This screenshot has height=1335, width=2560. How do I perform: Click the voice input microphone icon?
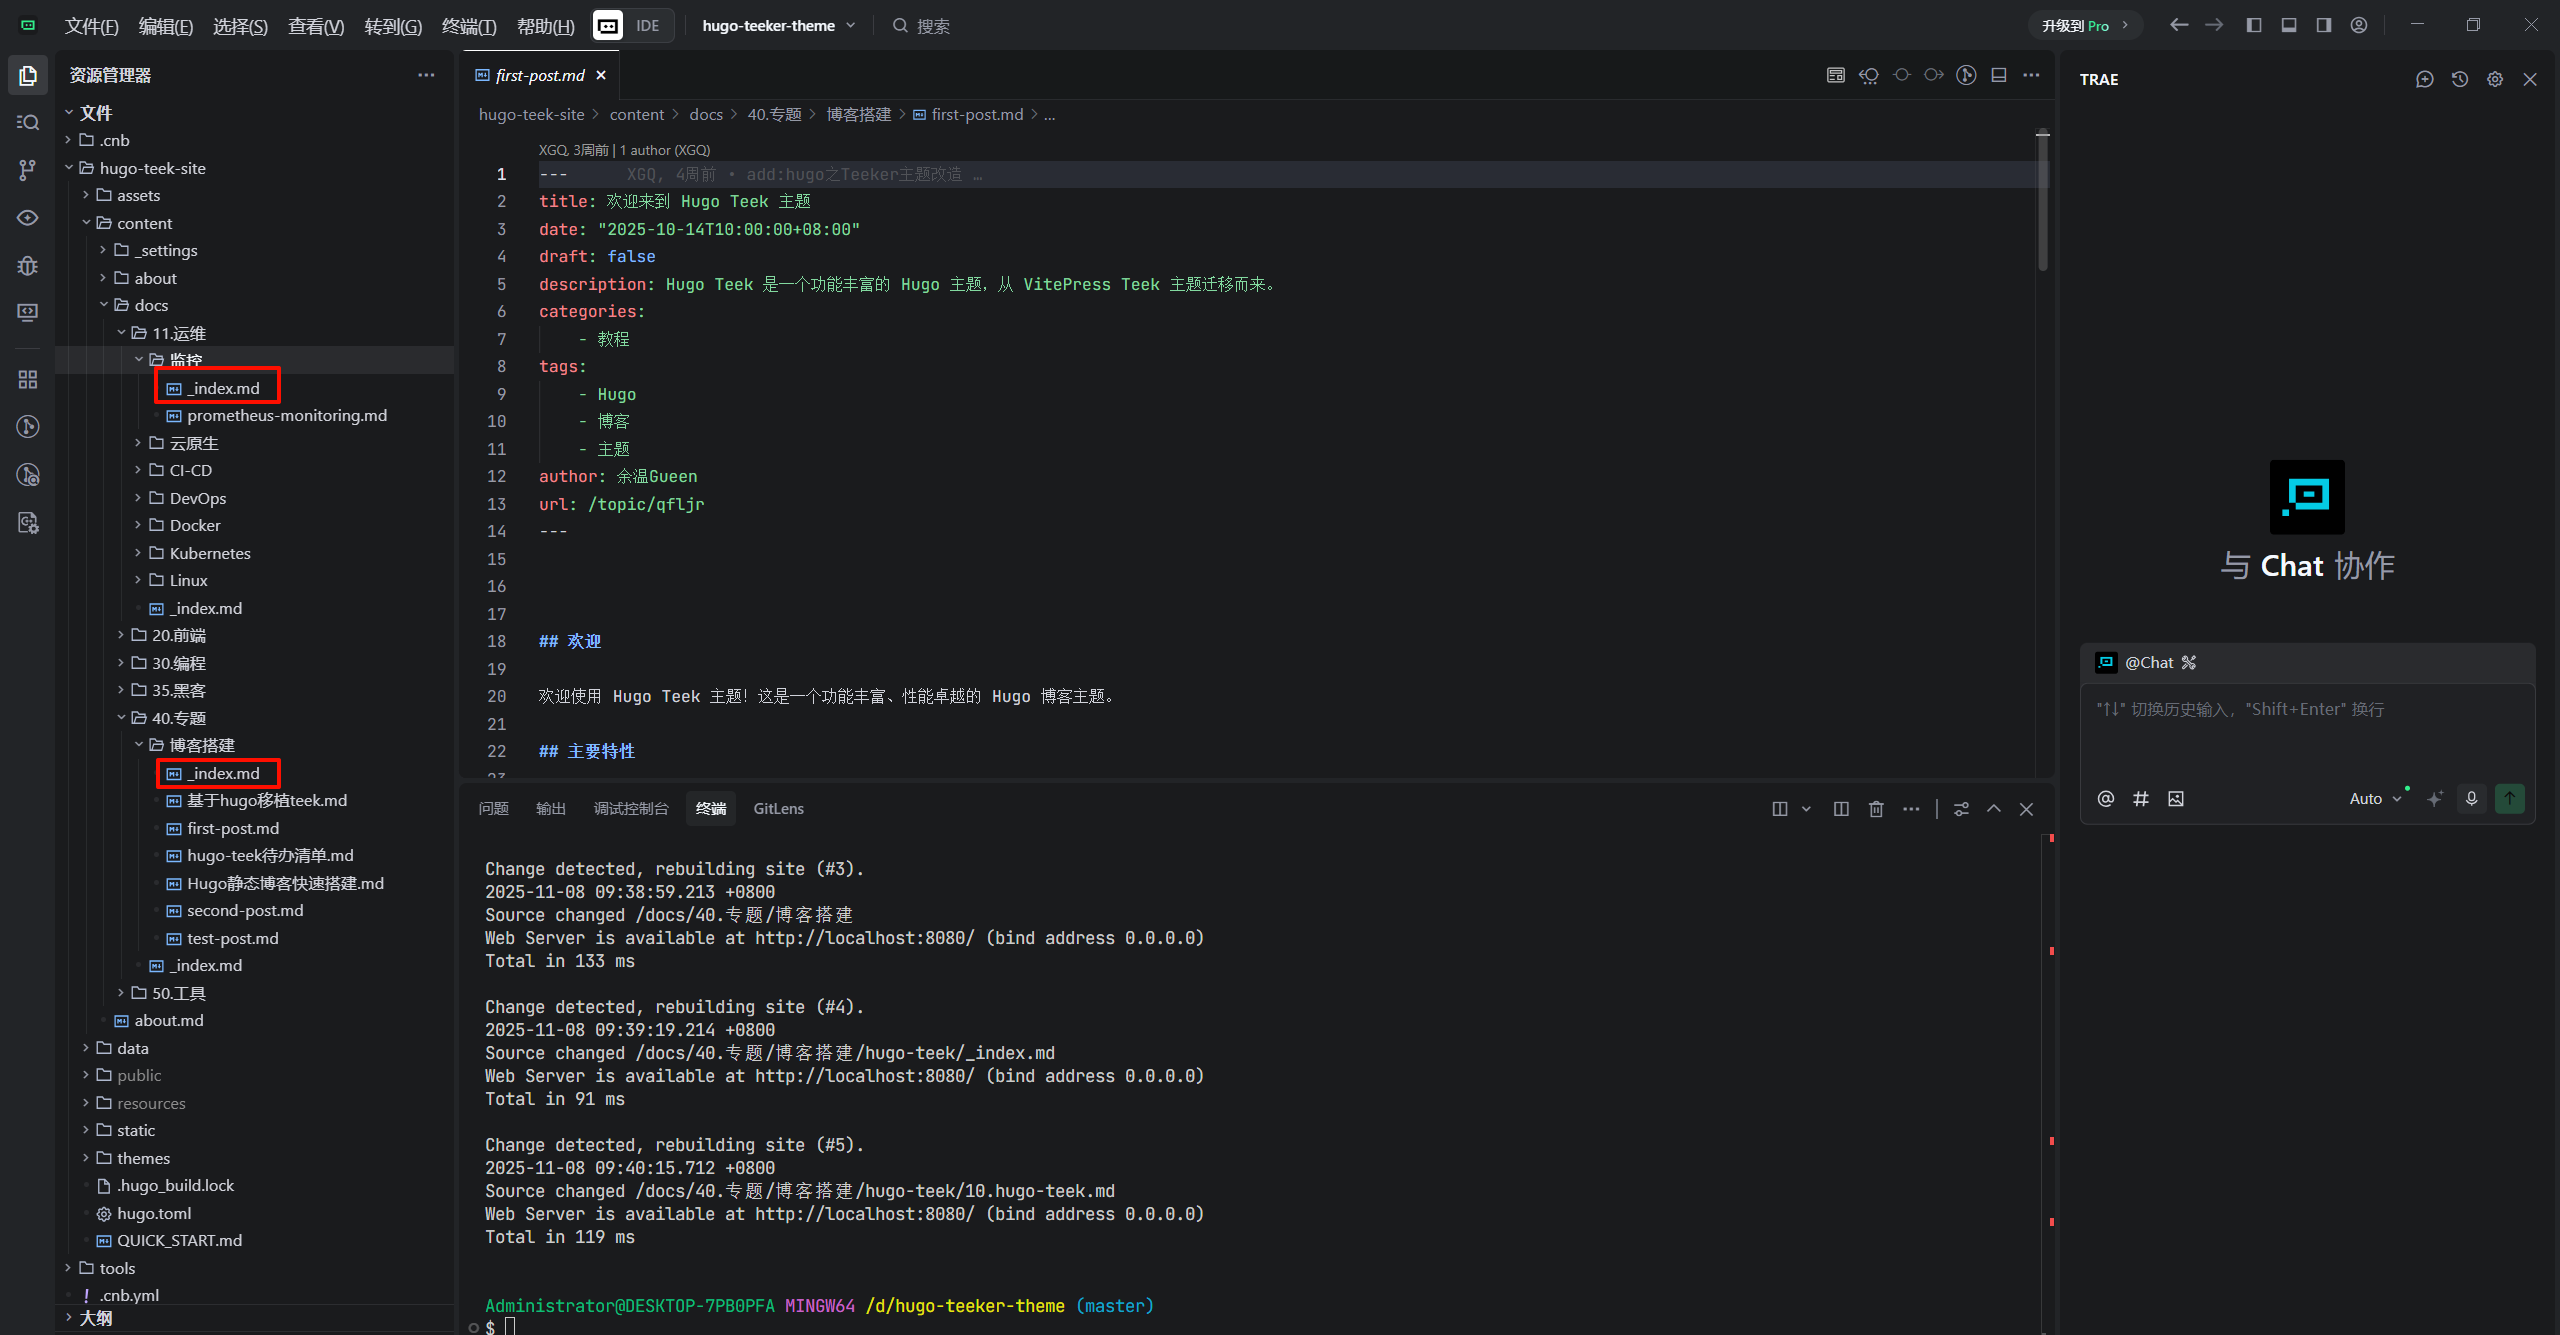click(x=2471, y=798)
